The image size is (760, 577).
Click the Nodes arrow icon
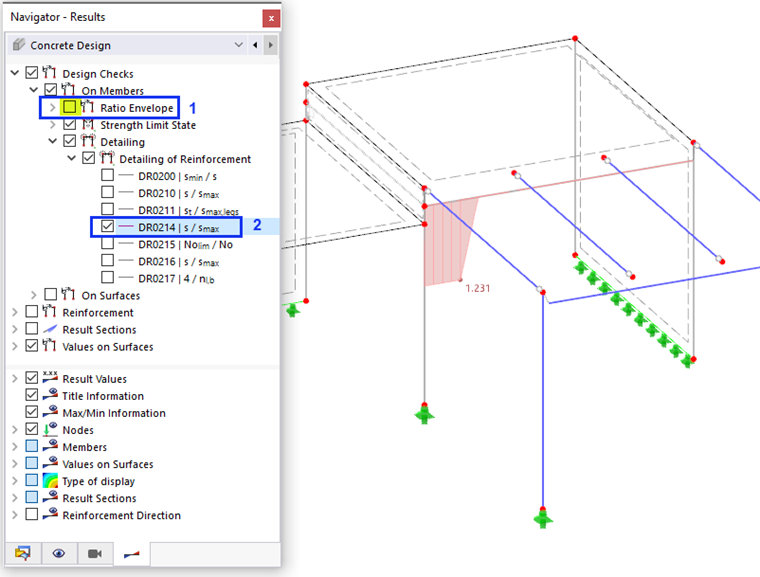coord(50,429)
